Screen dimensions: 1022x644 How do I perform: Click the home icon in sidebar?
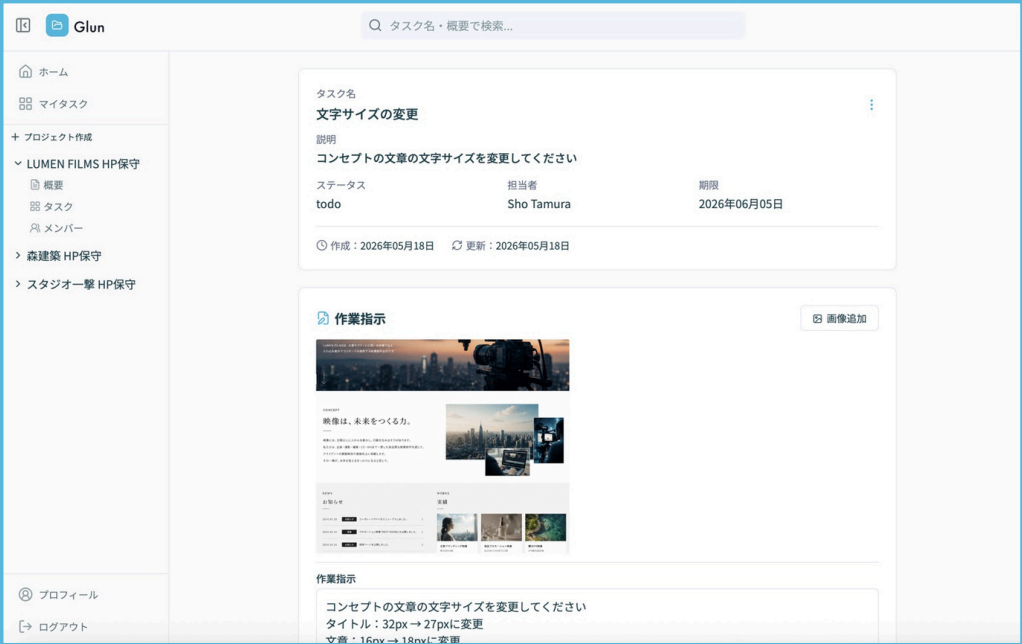coord(25,71)
